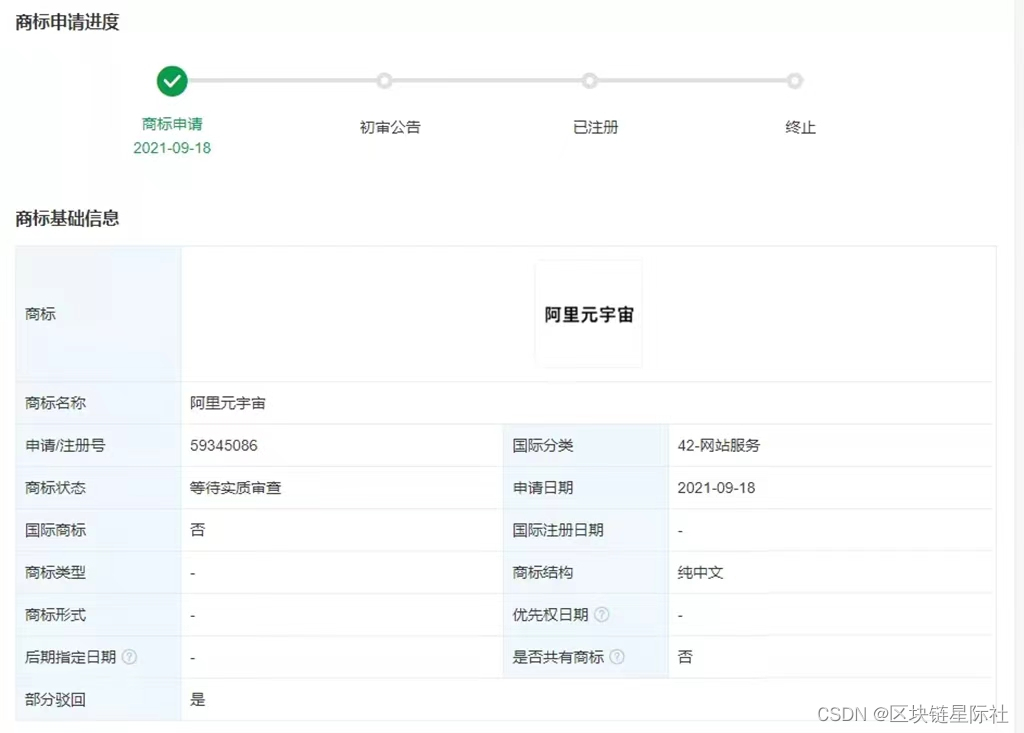Viewport: 1024px width, 733px height.
Task: Click the 阿里元宇宙 trademark image thumbnail
Action: 588,314
